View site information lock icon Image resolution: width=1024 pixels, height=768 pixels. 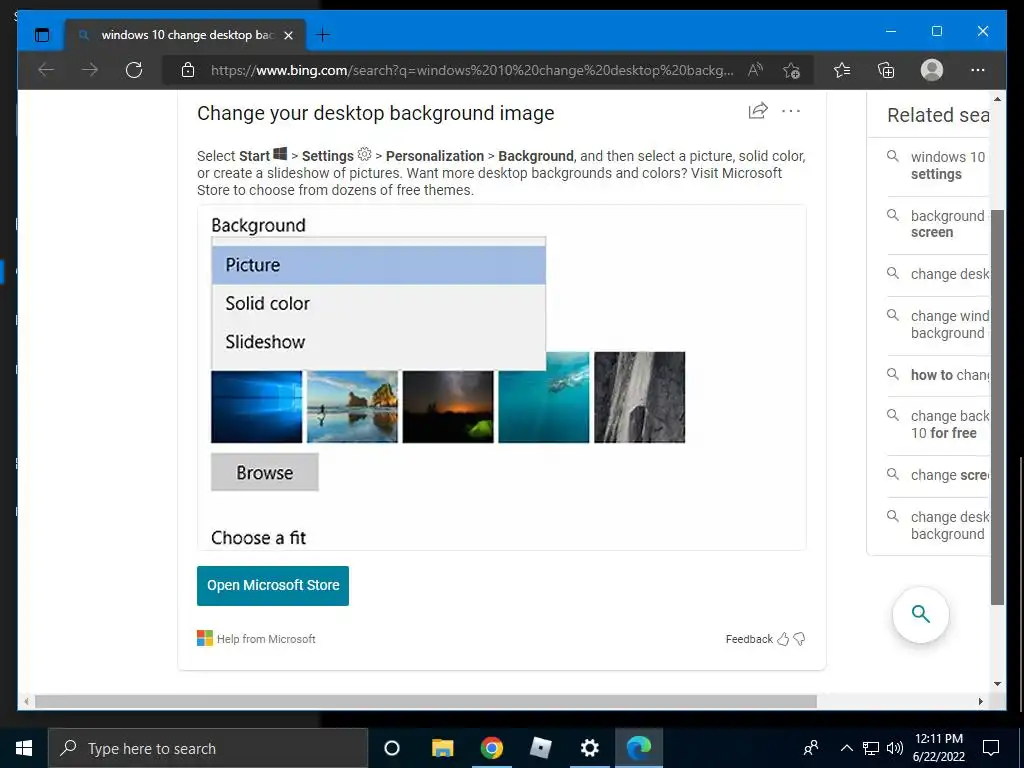click(x=188, y=70)
